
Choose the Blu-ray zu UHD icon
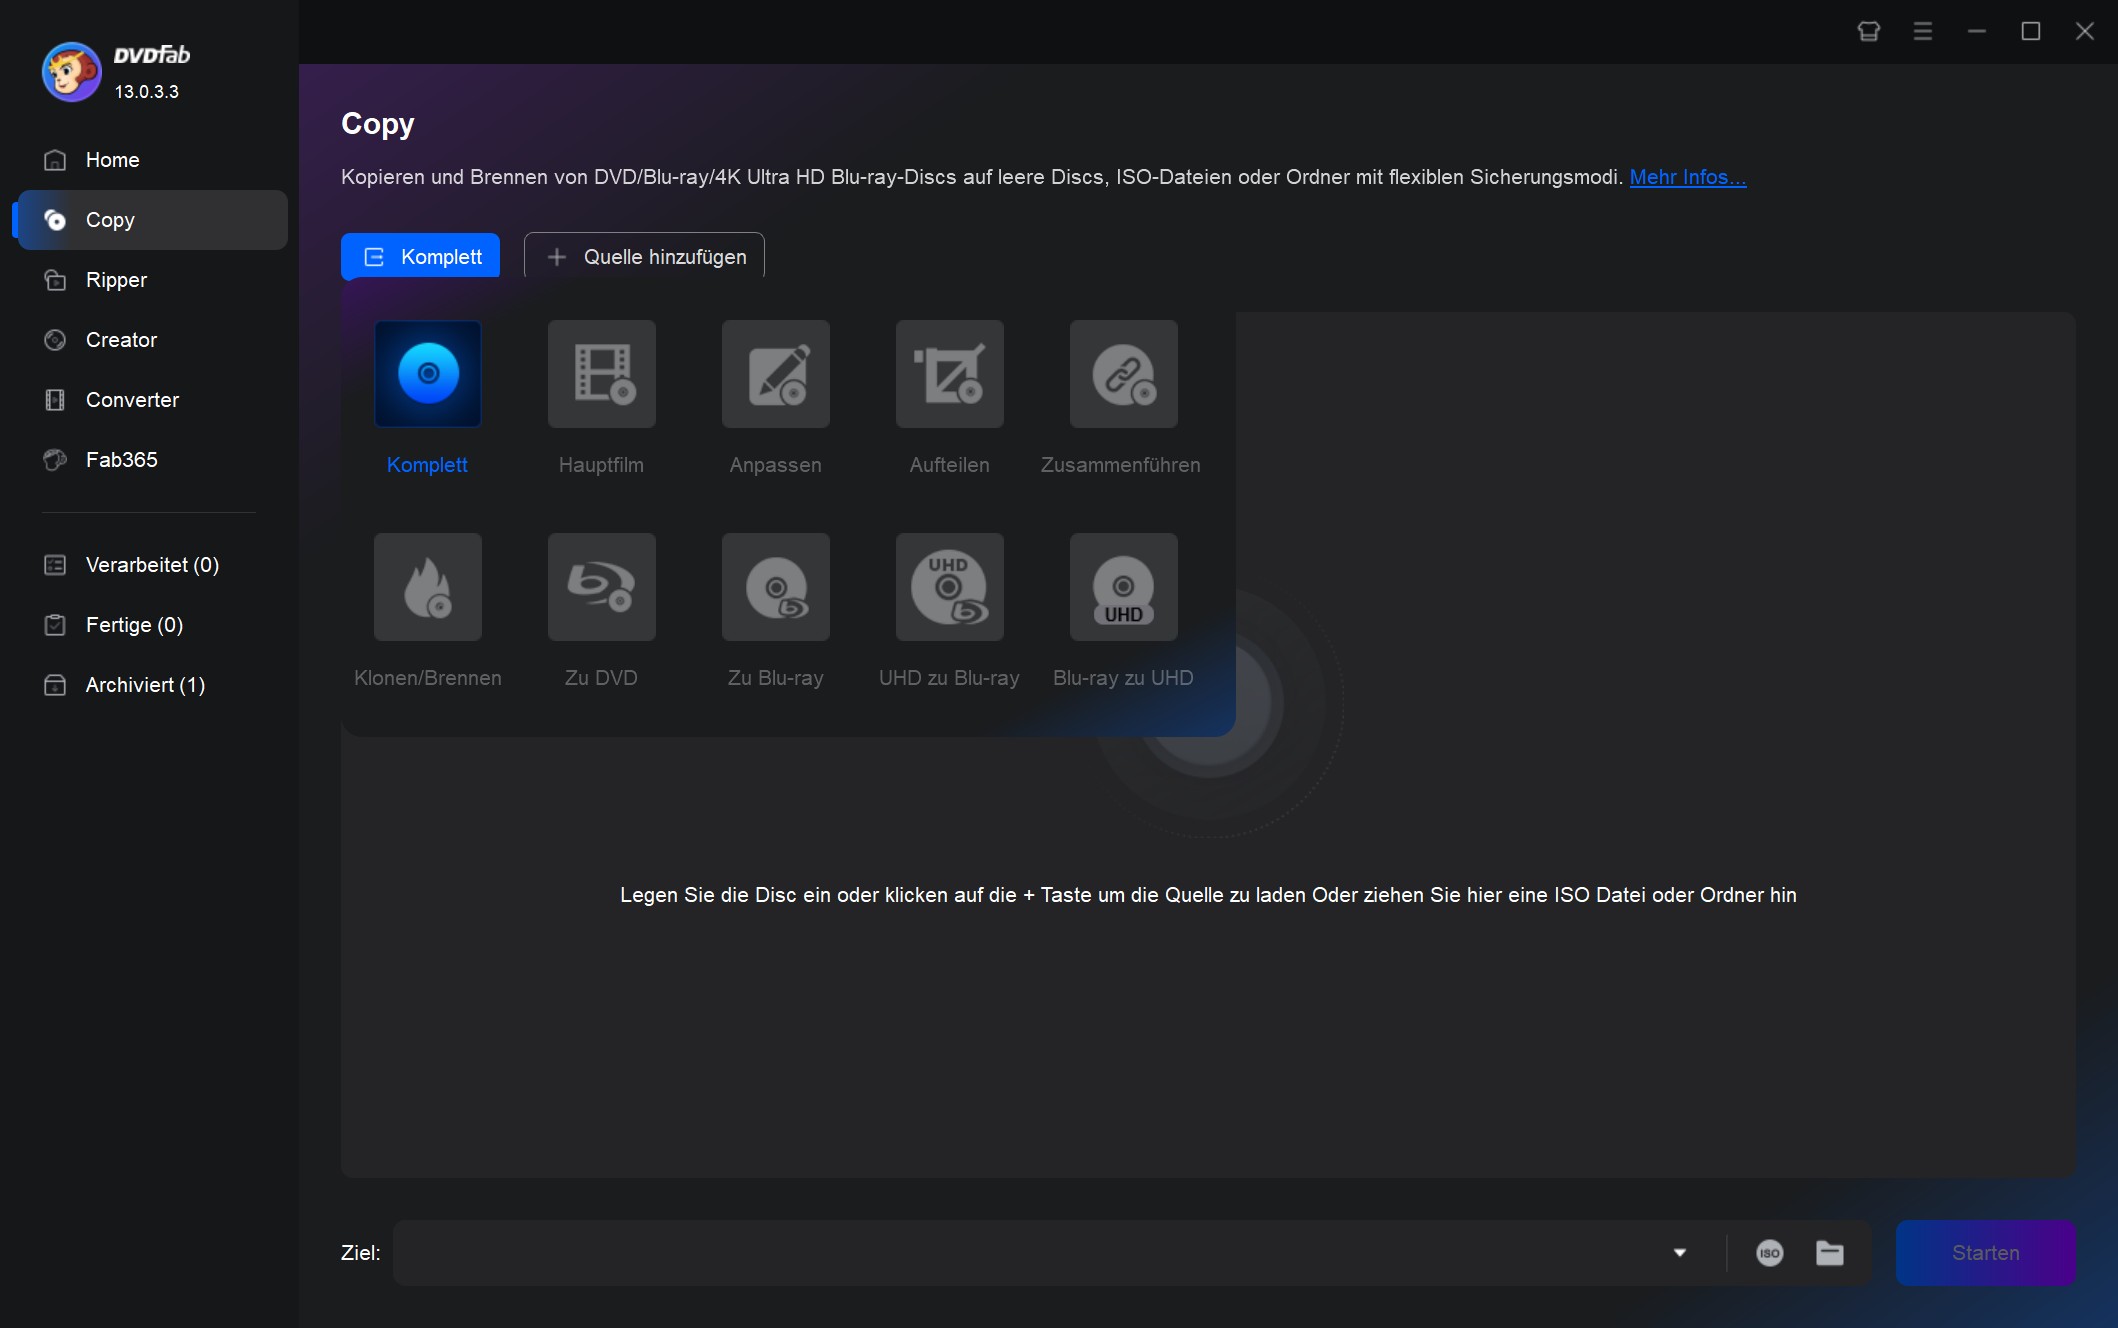(1124, 587)
